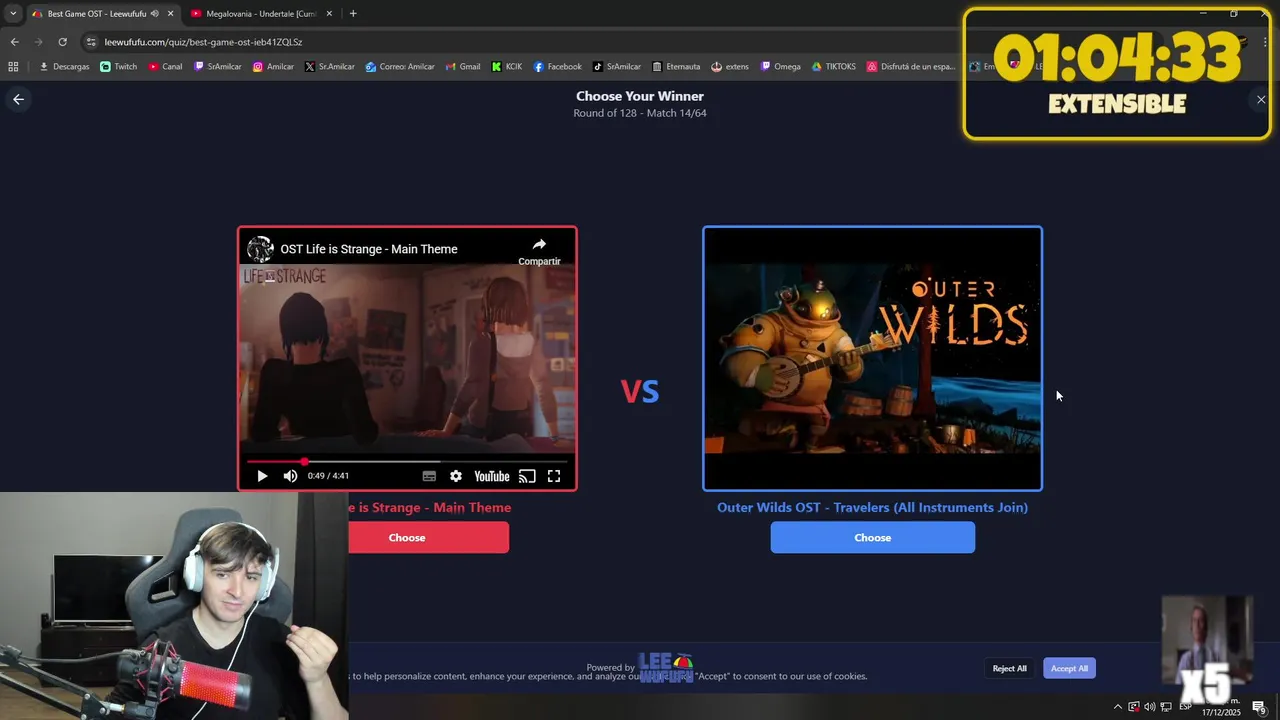Open Correo: Amilcar bookmark
This screenshot has height=720, width=1280.
click(400, 67)
